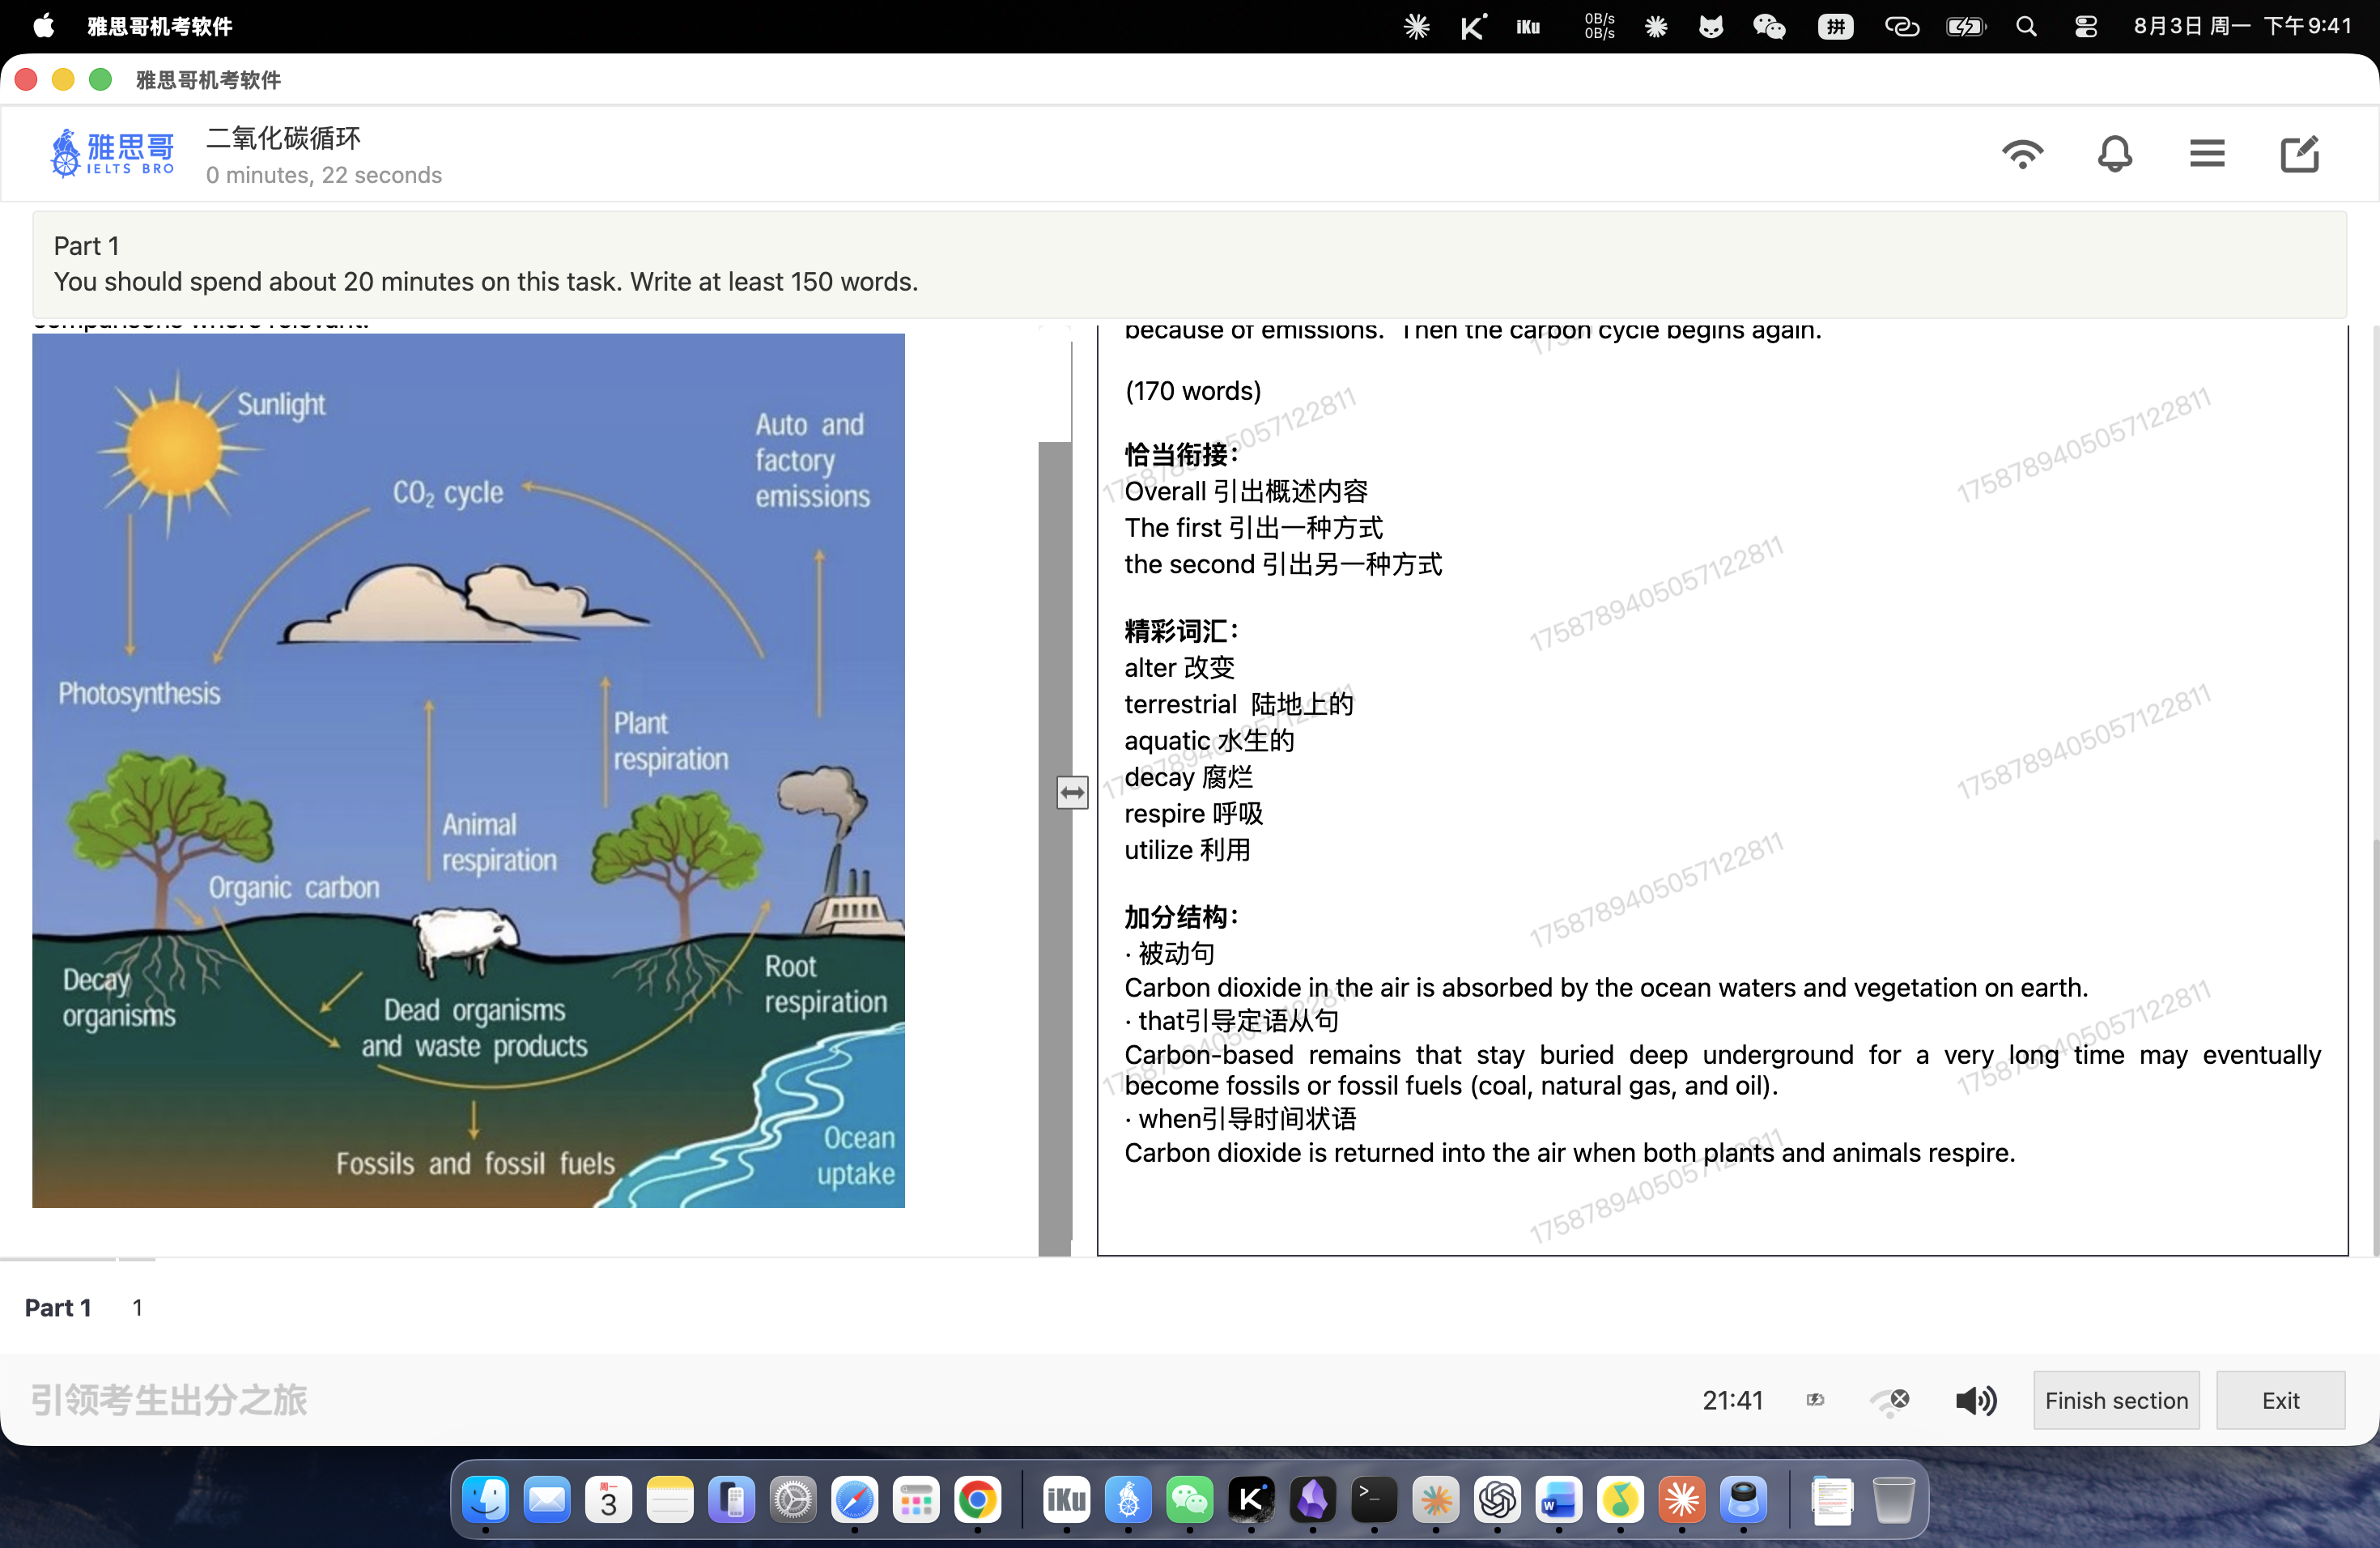Click the IELTS BRO logo
Image resolution: width=2380 pixels, height=1548 pixels.
click(112, 153)
